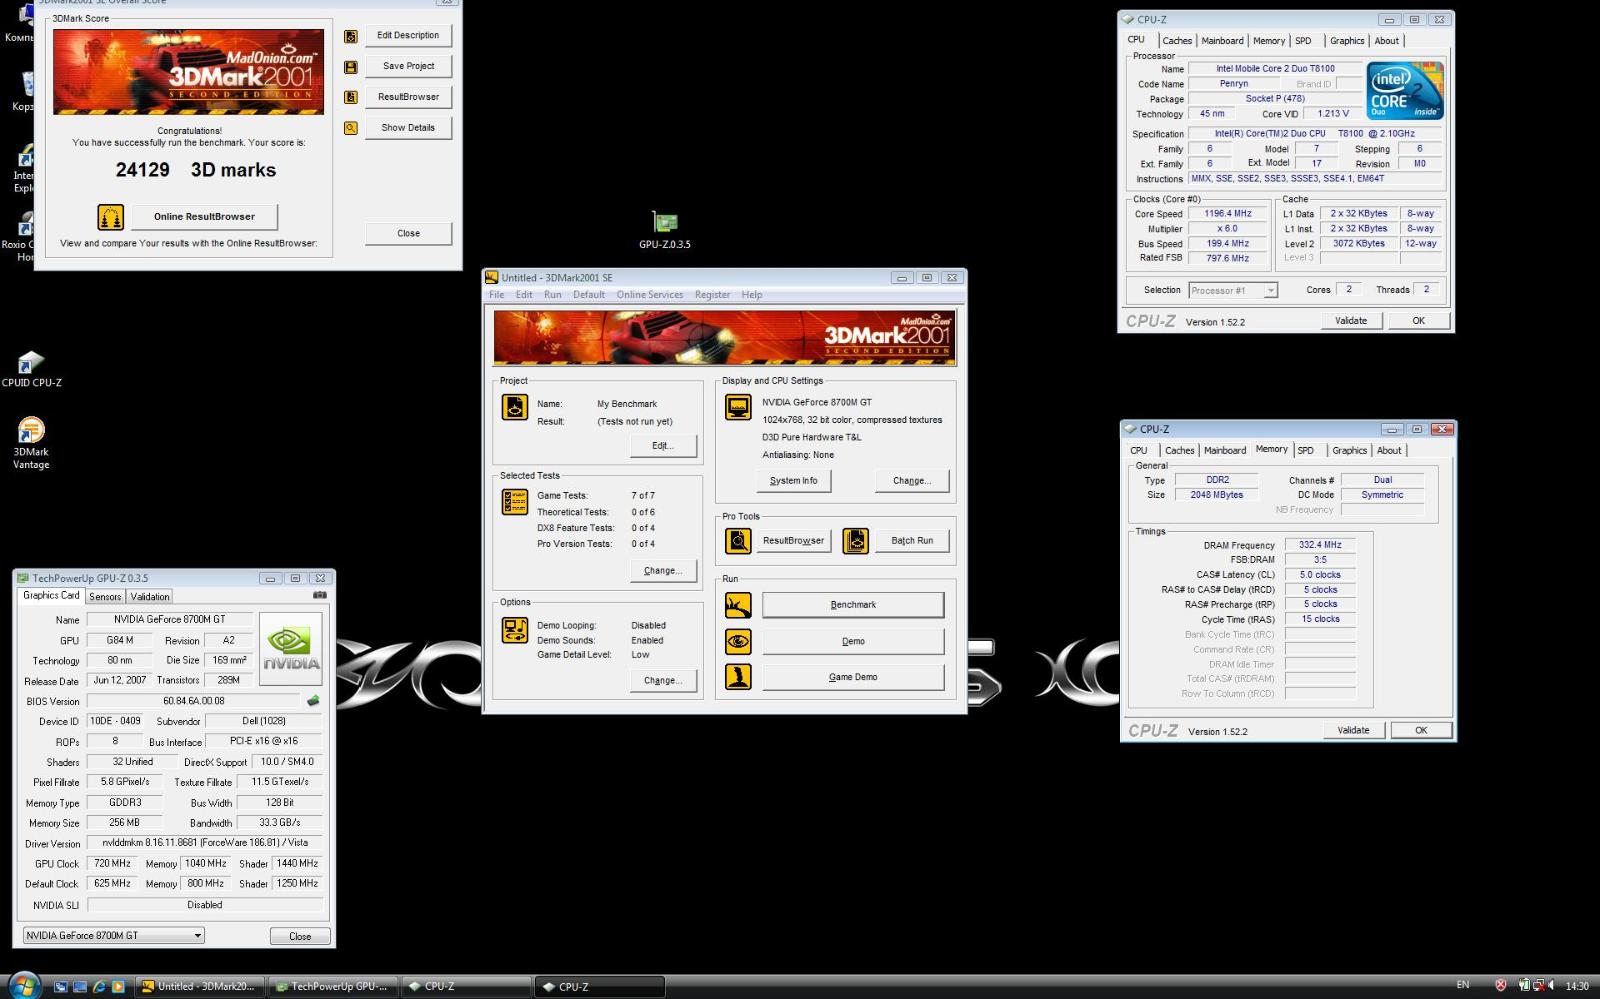
Task: Switch to the Validation tab in GPU-Z
Action: (x=150, y=596)
